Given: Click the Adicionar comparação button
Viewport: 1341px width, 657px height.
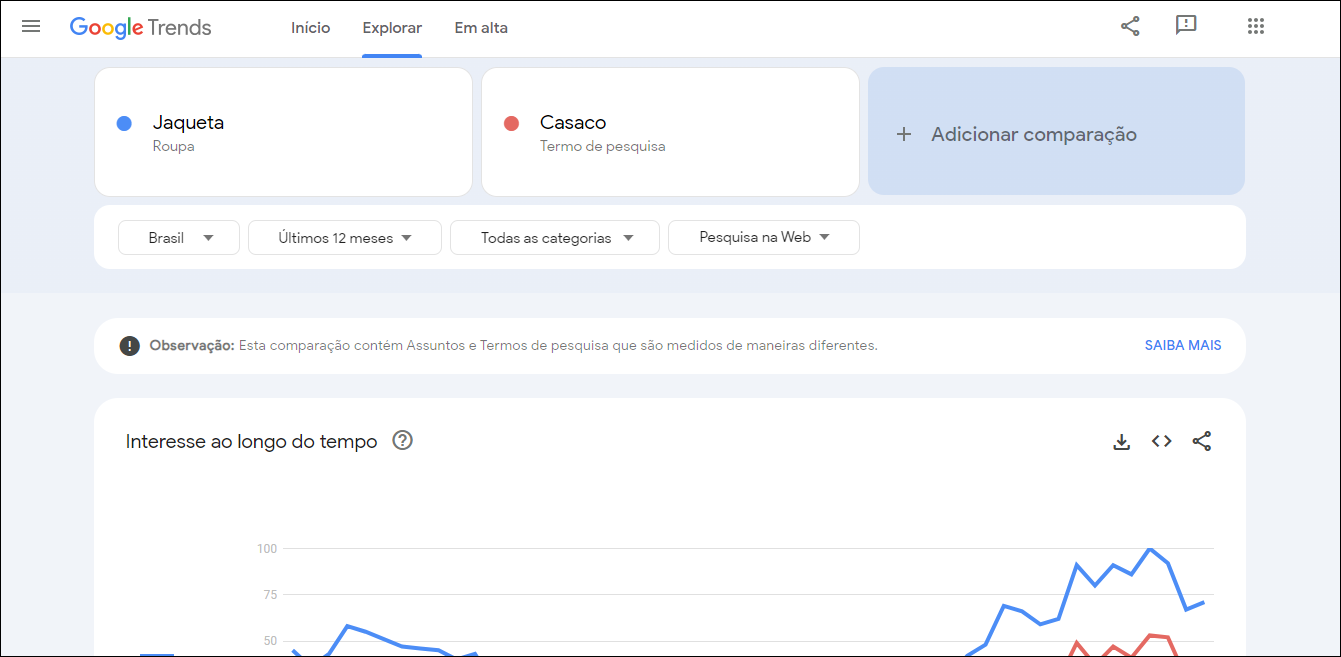Looking at the screenshot, I should point(1056,131).
